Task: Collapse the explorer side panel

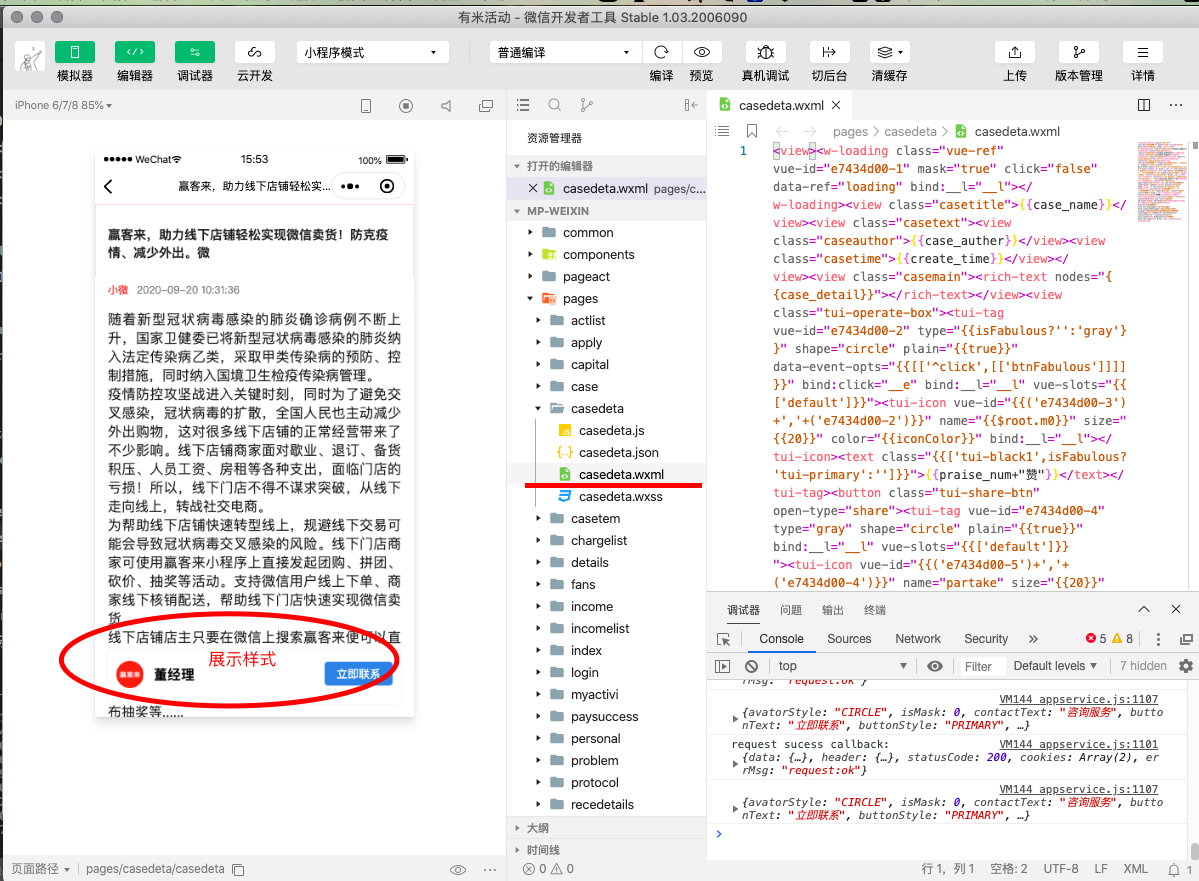Action: click(691, 105)
